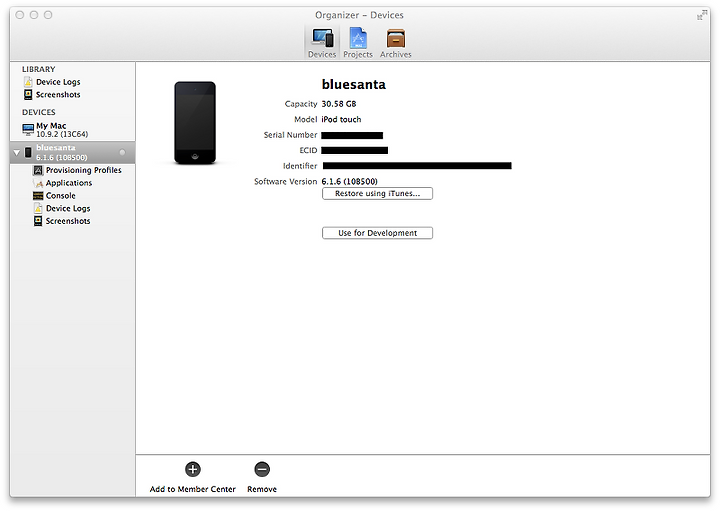This screenshot has height=511, width=720.
Task: Click the Provisioning Profiles icon
Action: 38,170
